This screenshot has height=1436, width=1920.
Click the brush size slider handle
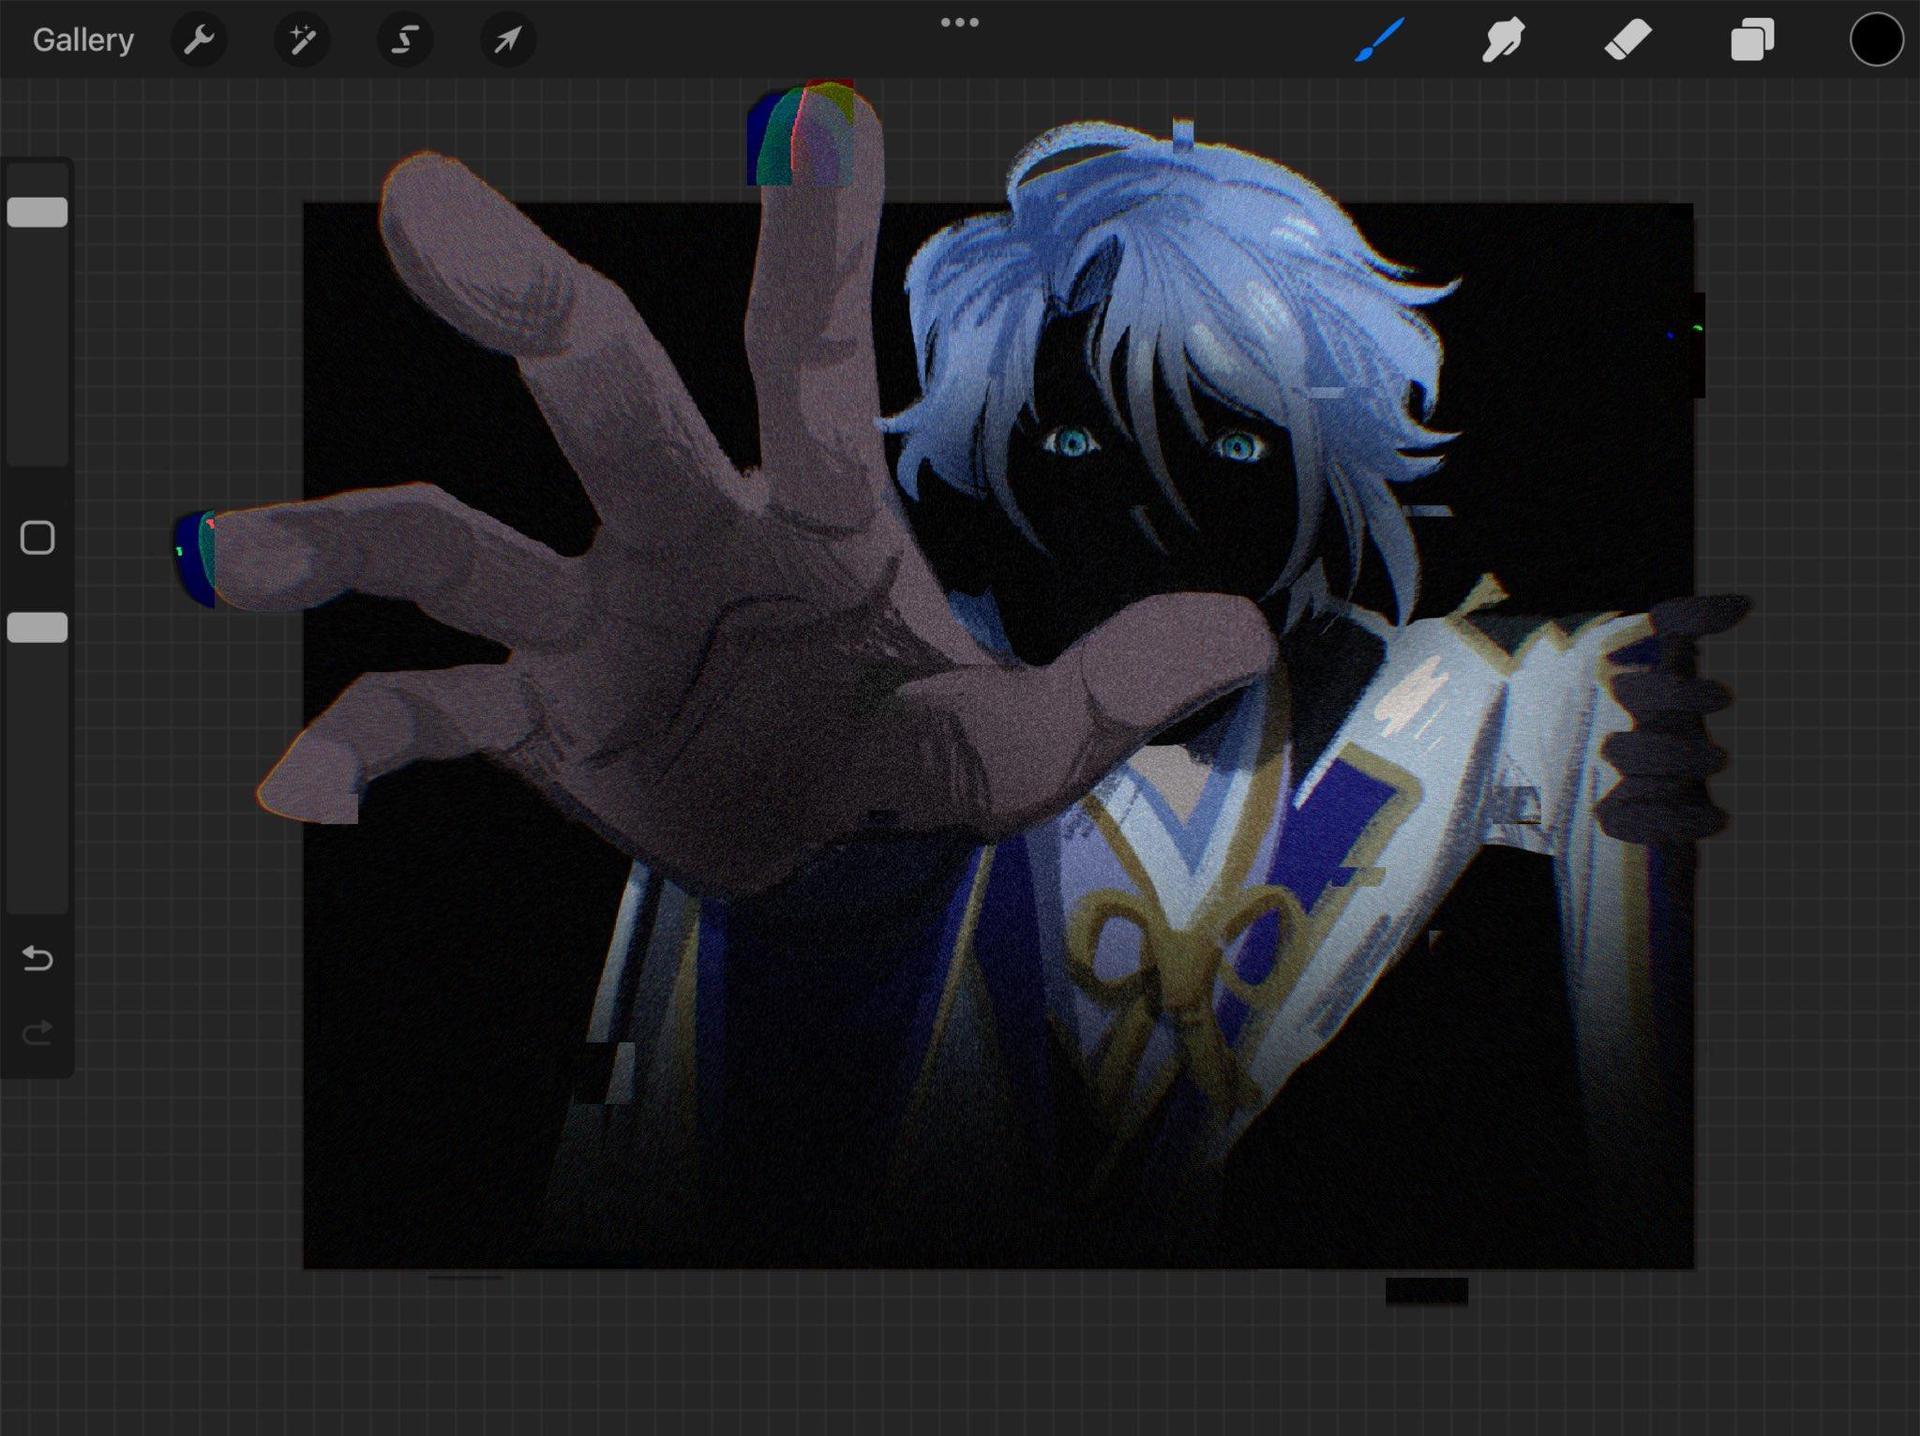(37, 212)
